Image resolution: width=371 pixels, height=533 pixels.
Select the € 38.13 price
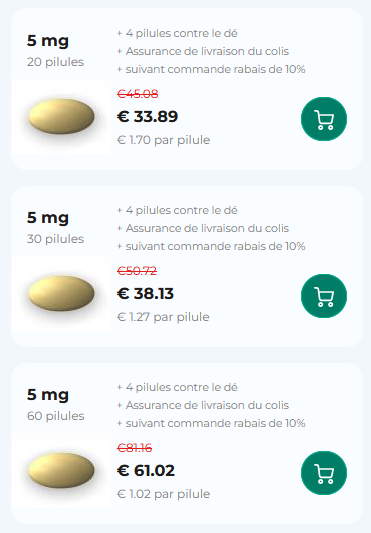(x=145, y=294)
